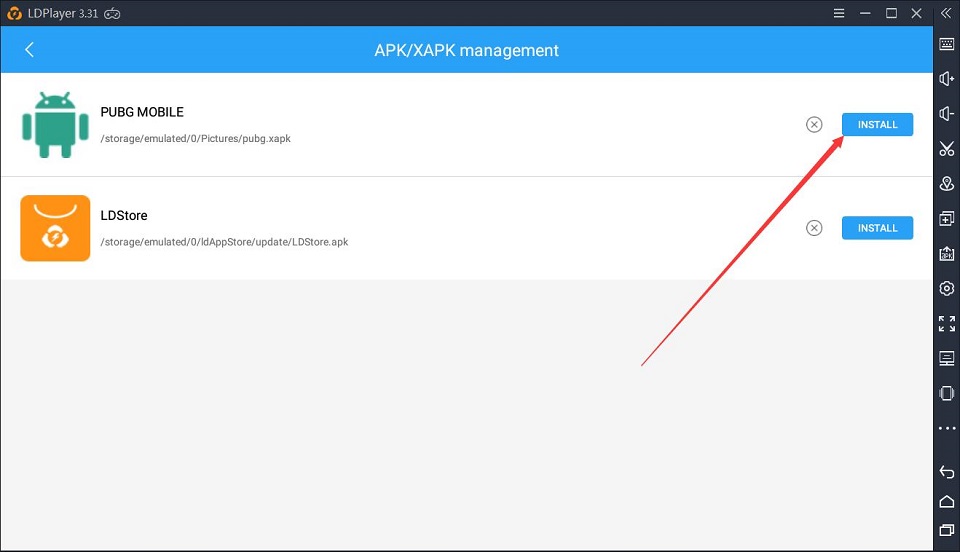The image size is (960, 552).
Task: Select the PUBG MOBILE title text
Action: pyautogui.click(x=142, y=112)
